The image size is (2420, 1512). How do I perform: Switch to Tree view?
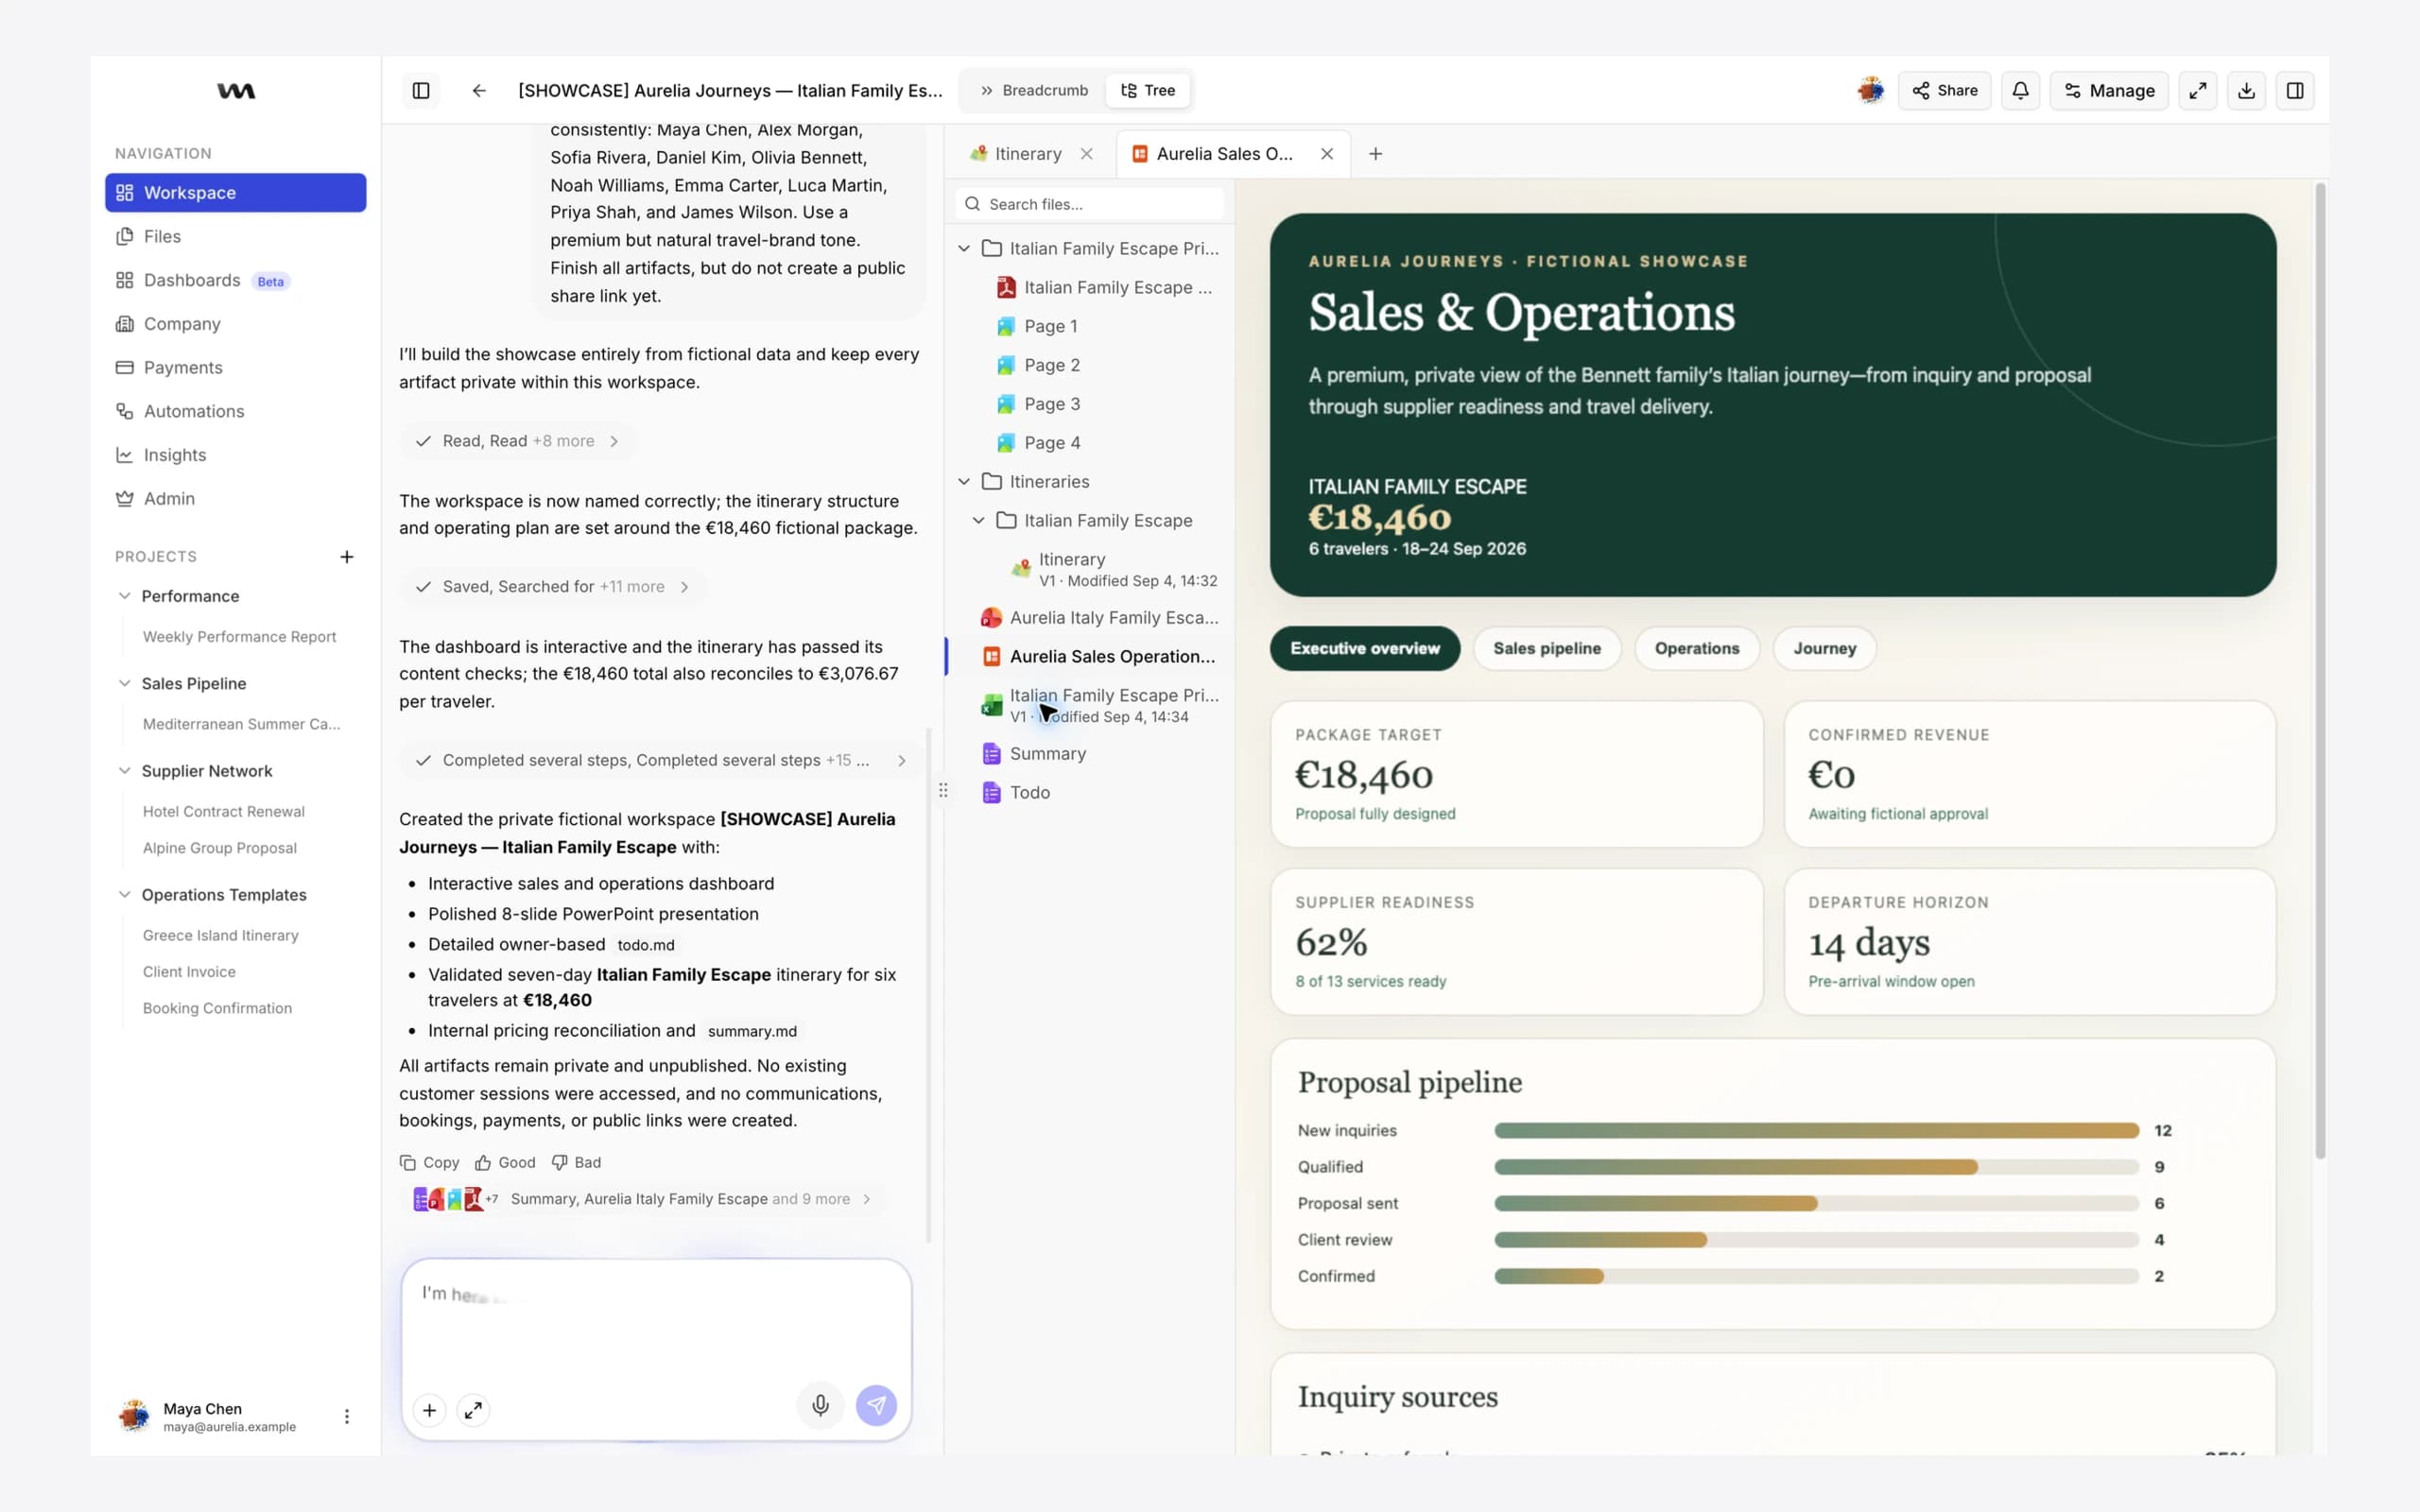(x=1148, y=91)
